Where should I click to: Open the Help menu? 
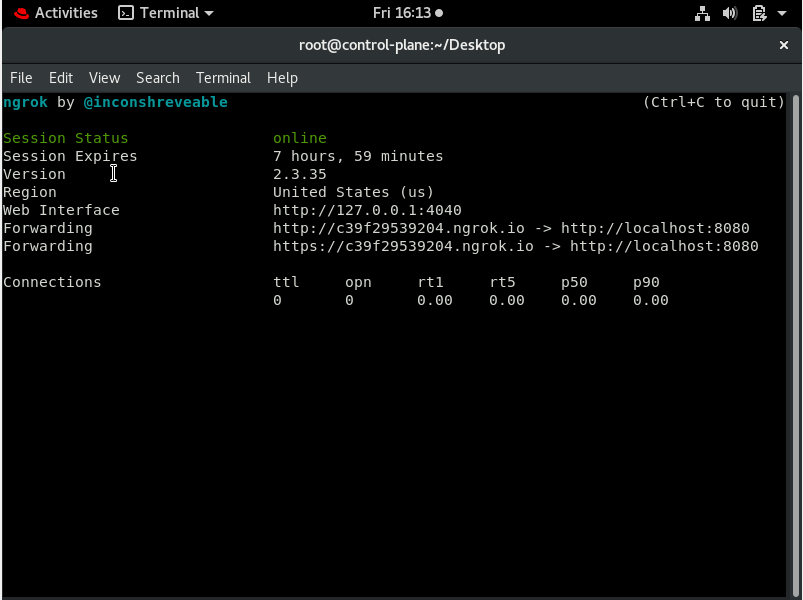click(282, 78)
